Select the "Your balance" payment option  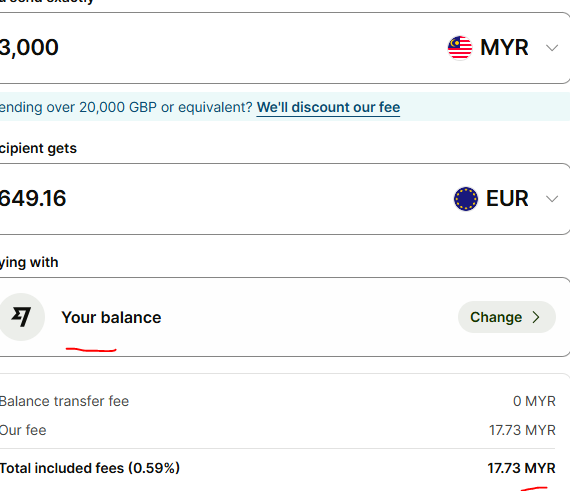pos(111,317)
